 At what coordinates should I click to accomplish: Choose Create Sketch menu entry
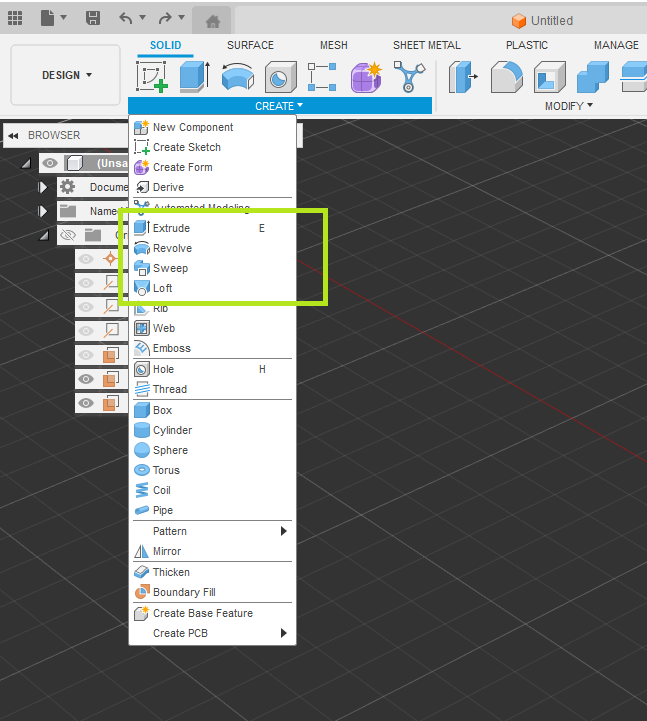[212, 147]
